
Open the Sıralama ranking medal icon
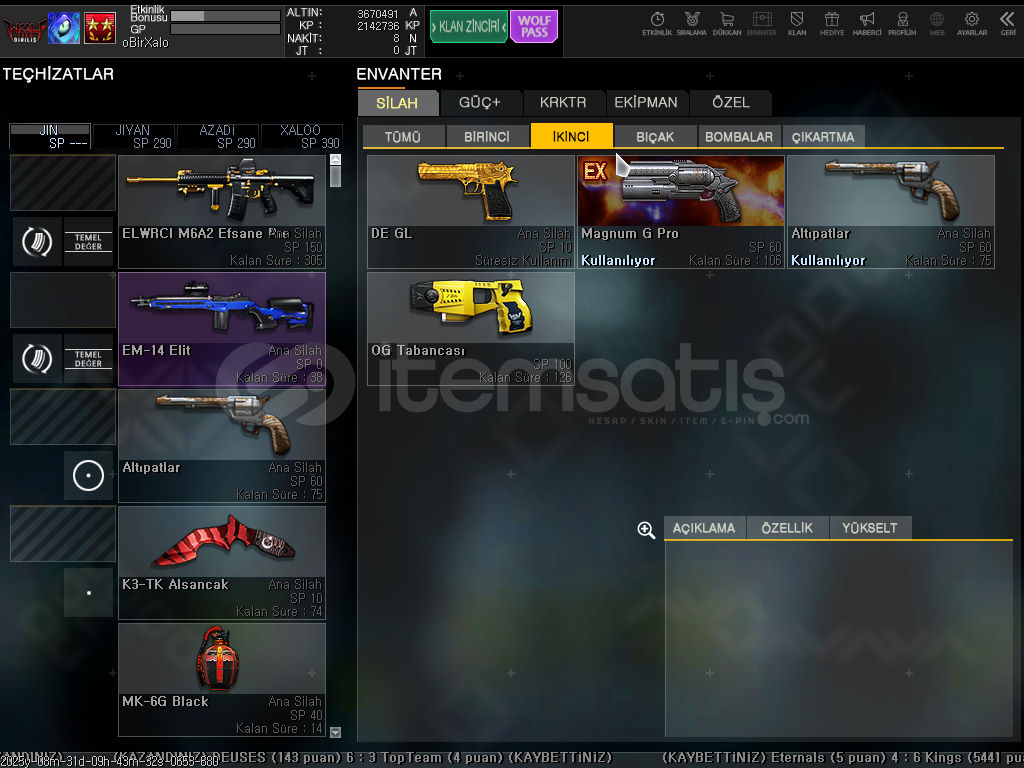click(x=692, y=24)
